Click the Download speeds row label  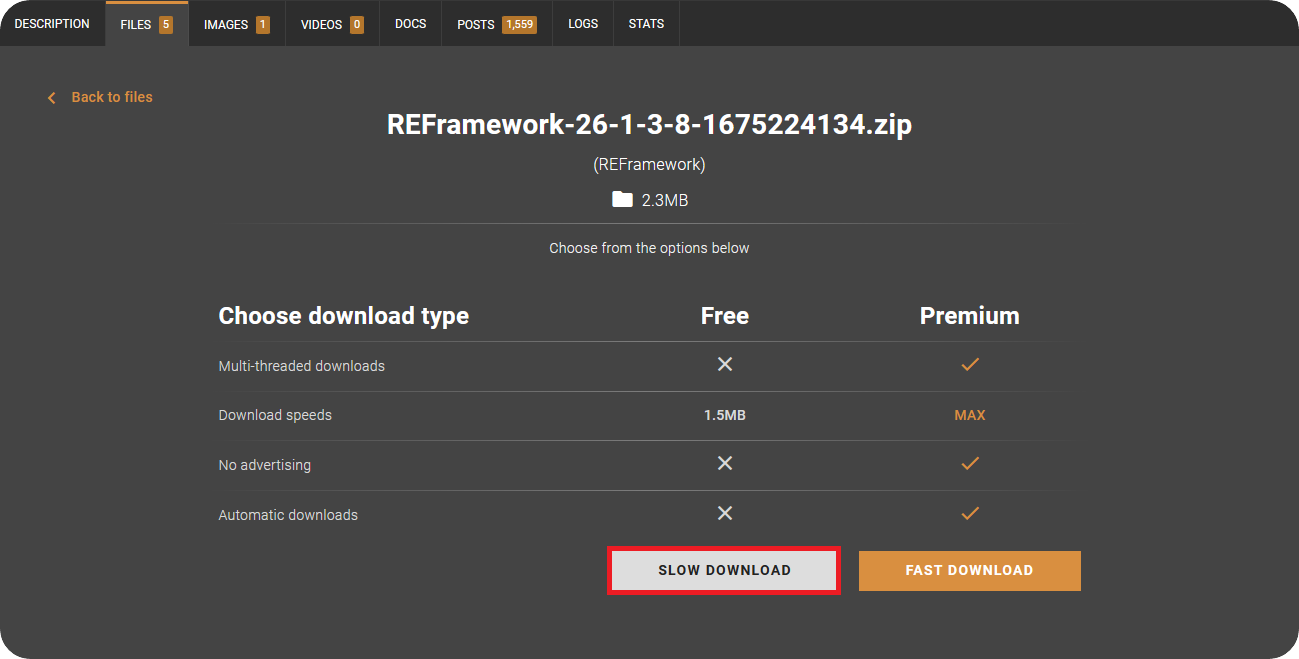275,415
